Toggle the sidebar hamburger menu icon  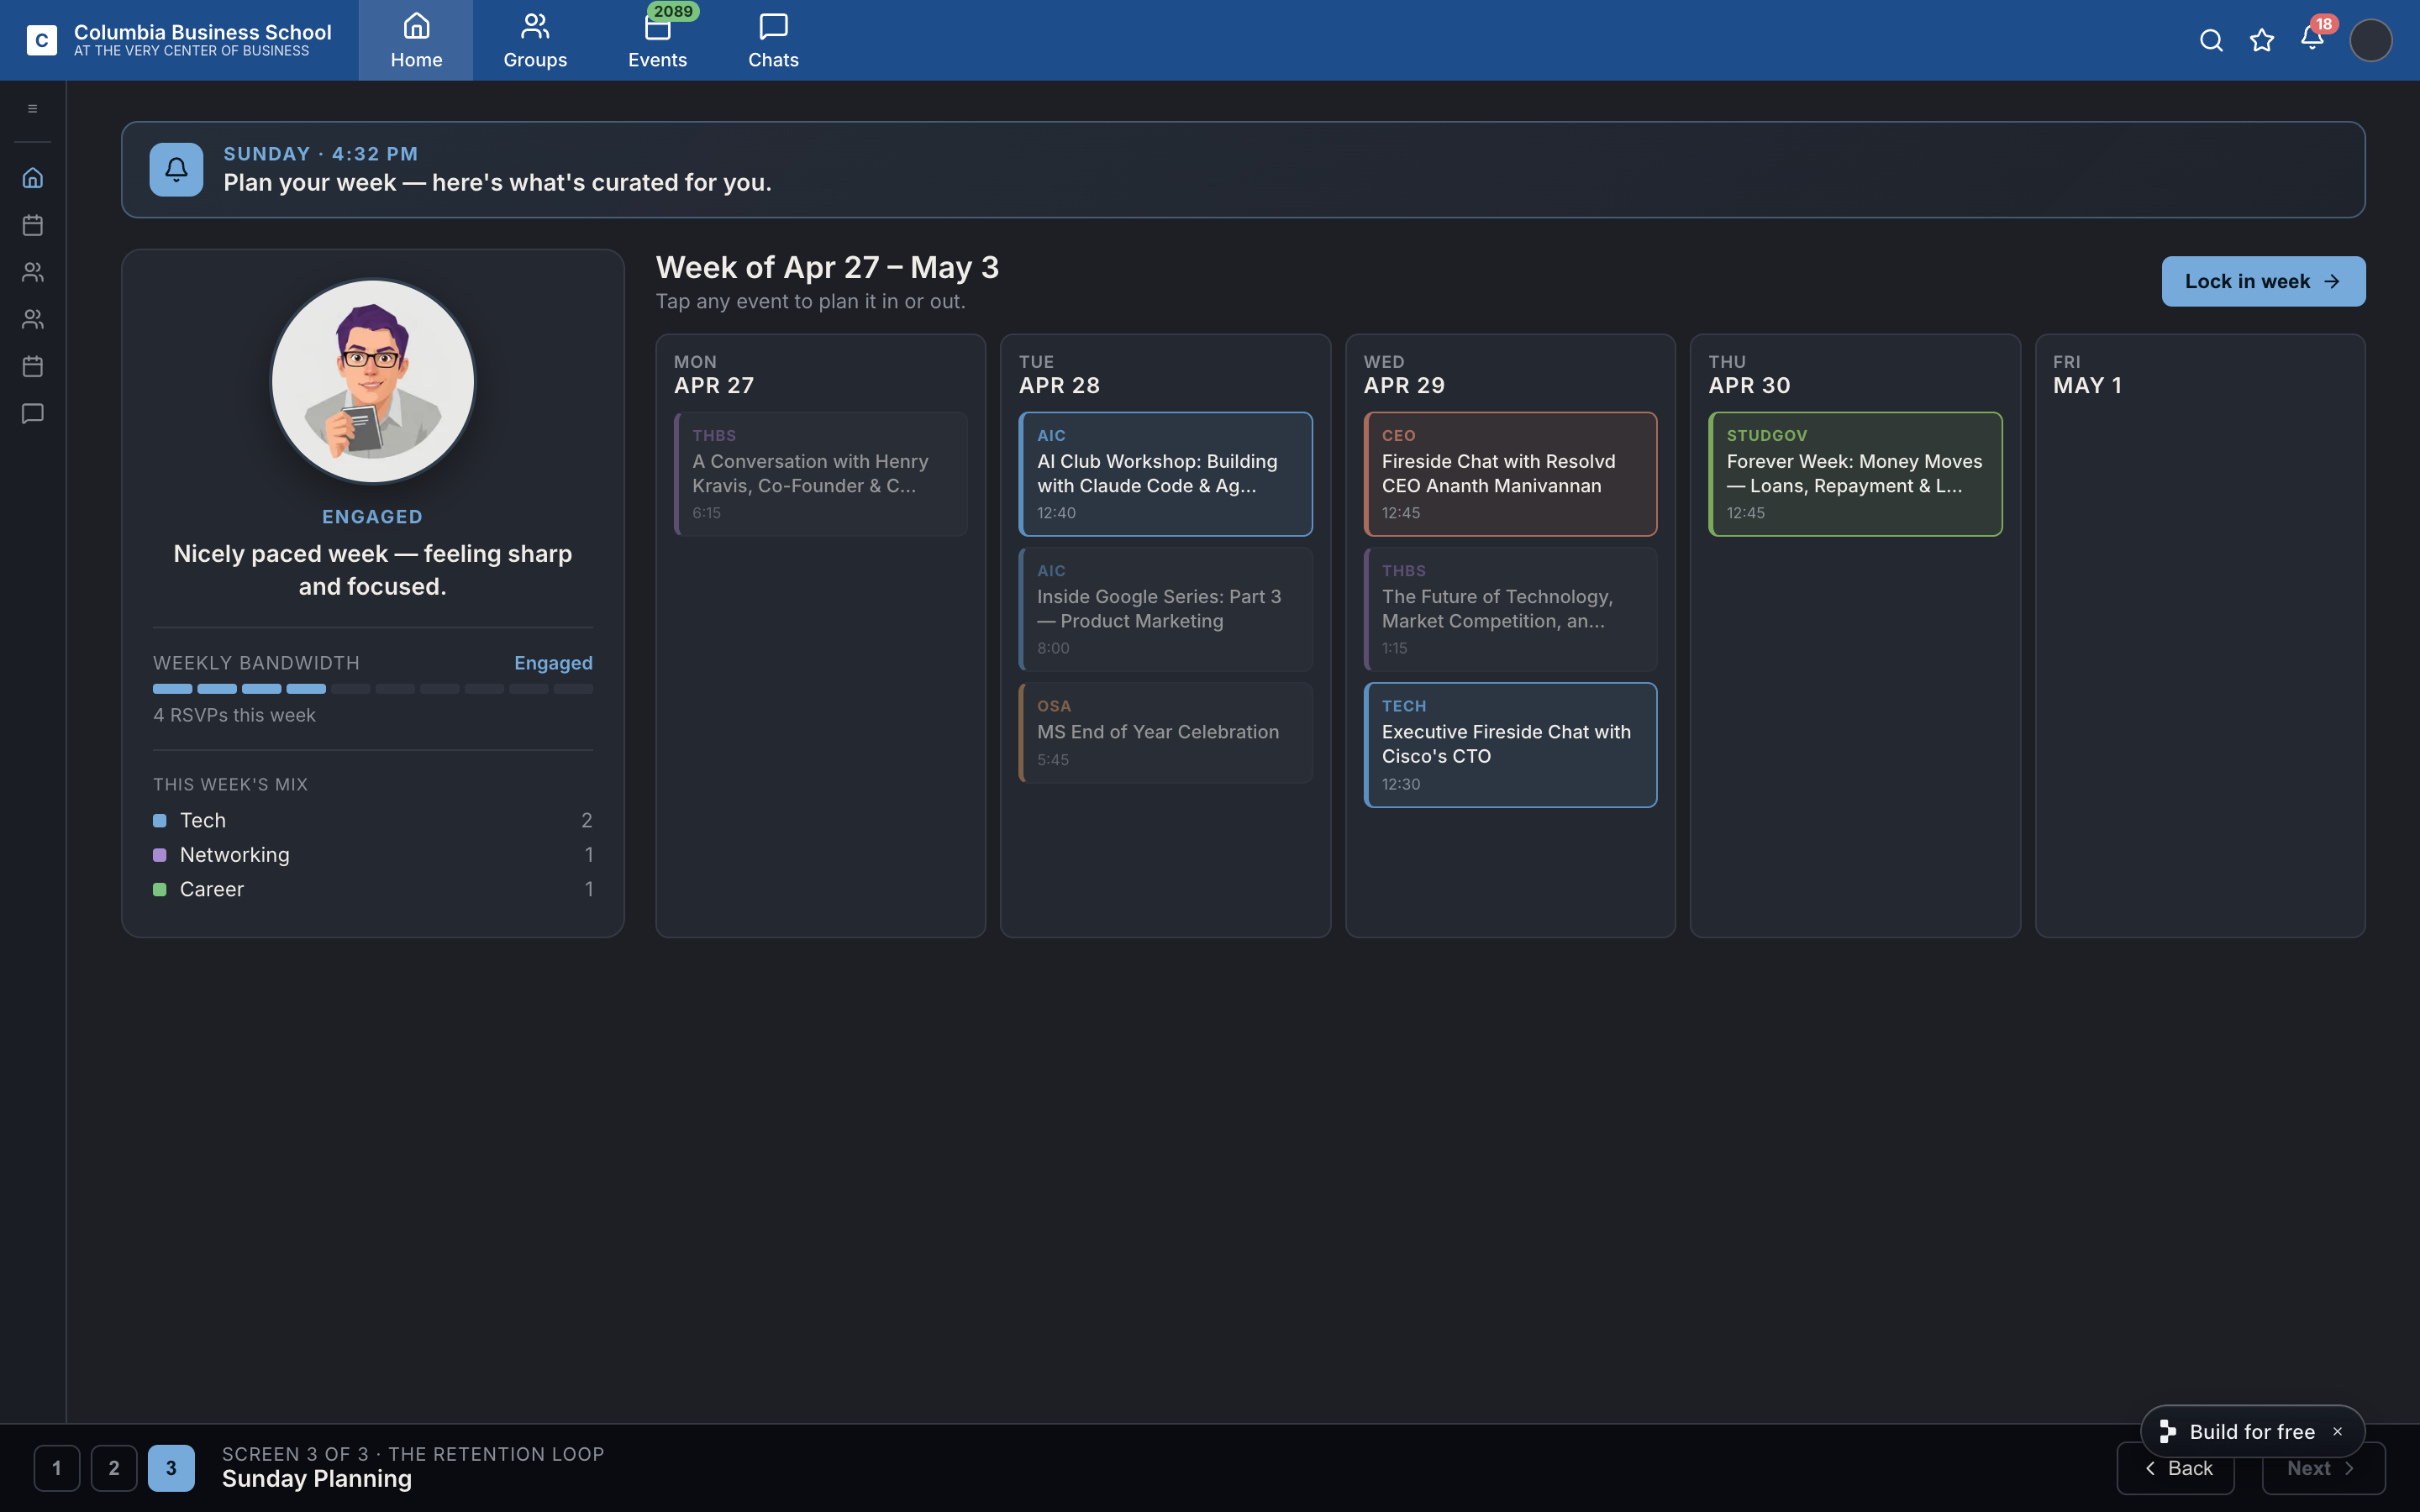32,108
